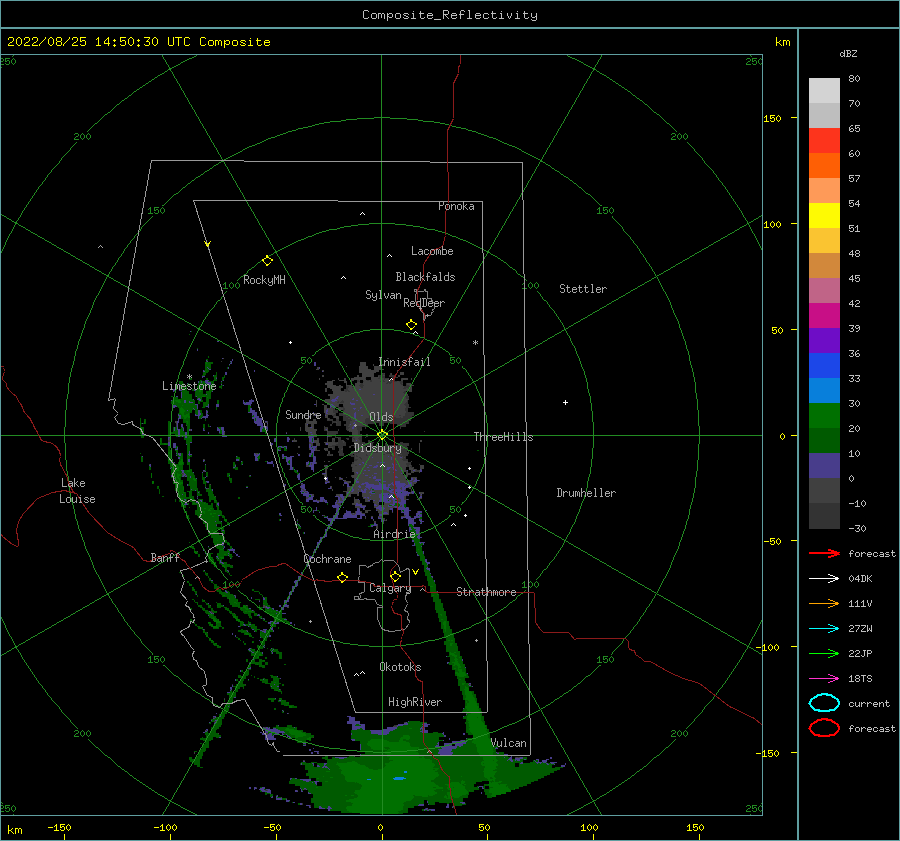The height and width of the screenshot is (841, 900).
Task: Click the 80 dBZ white color swatch
Action: click(824, 91)
